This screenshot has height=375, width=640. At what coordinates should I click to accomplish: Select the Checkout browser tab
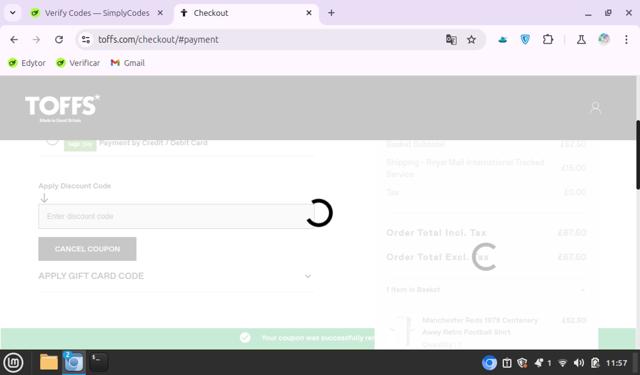pos(246,13)
